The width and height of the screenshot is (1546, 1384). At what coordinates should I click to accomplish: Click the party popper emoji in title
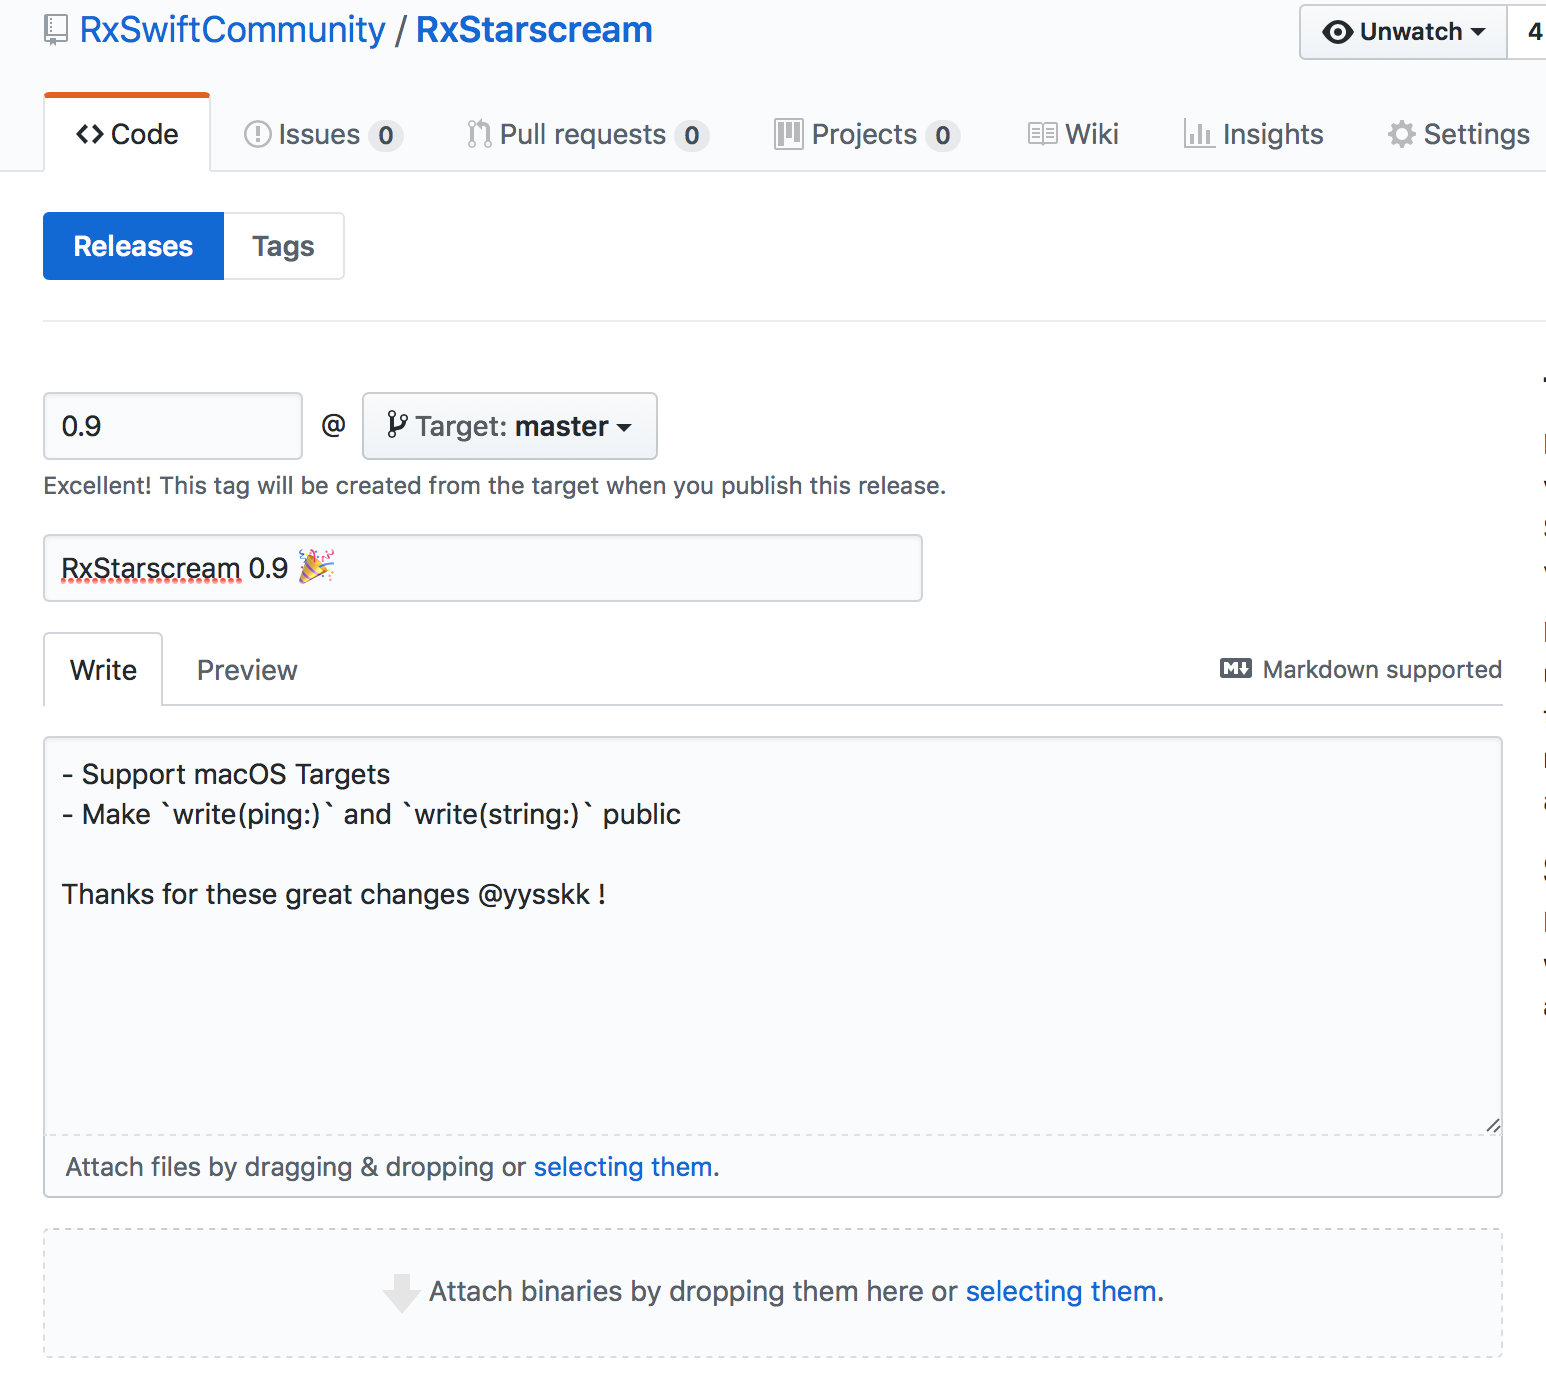(x=316, y=566)
